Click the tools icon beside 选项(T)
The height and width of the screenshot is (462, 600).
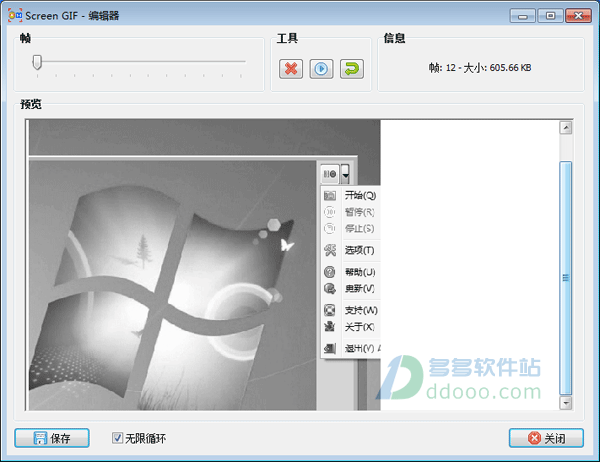click(x=330, y=250)
